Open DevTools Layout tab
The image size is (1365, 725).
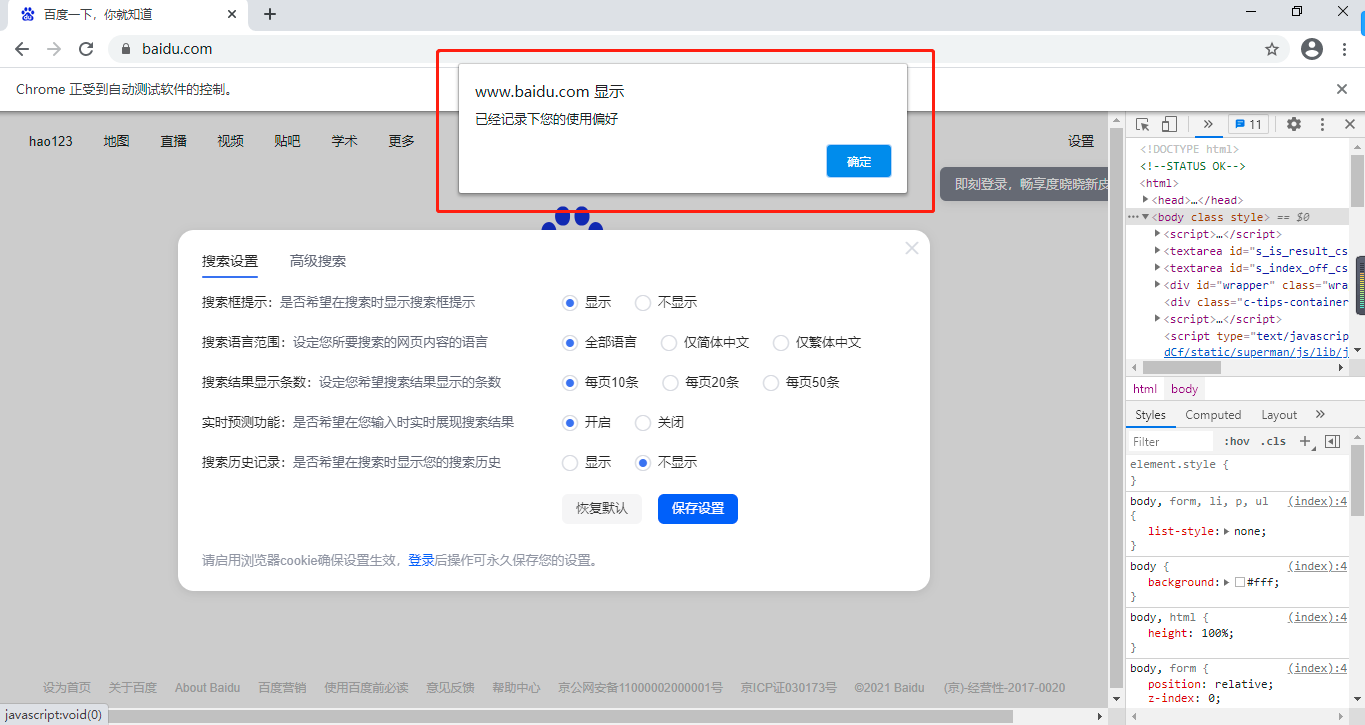1279,415
